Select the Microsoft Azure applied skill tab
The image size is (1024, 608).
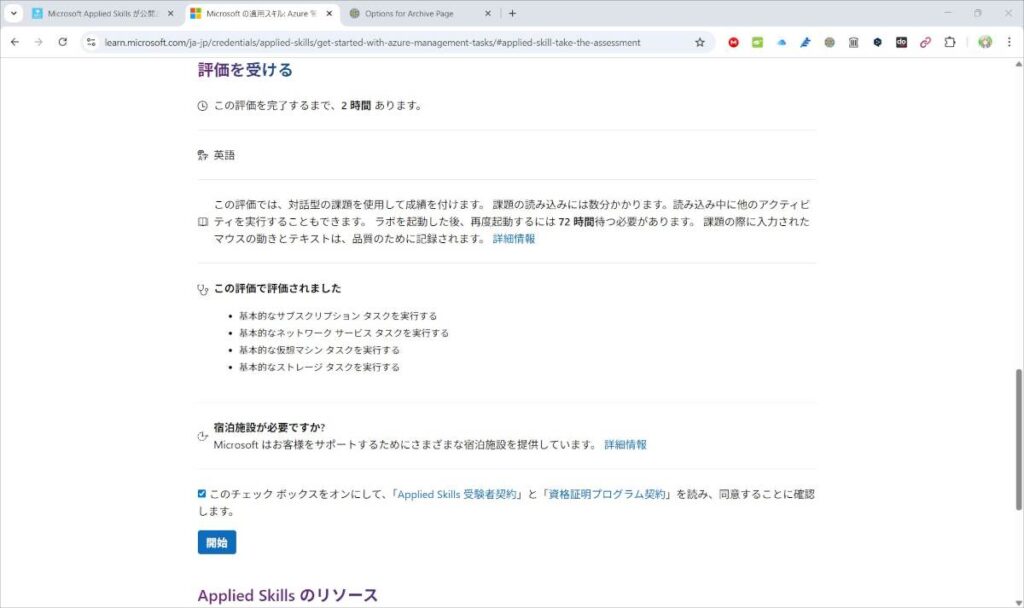262,13
